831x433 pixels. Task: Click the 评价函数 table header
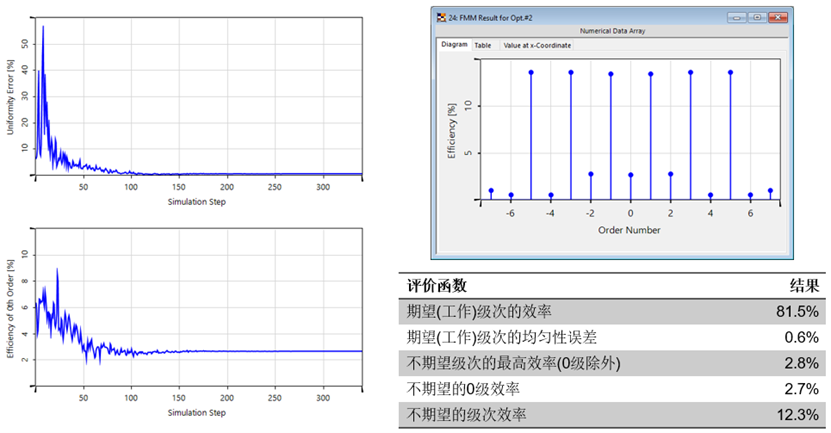pyautogui.click(x=437, y=286)
